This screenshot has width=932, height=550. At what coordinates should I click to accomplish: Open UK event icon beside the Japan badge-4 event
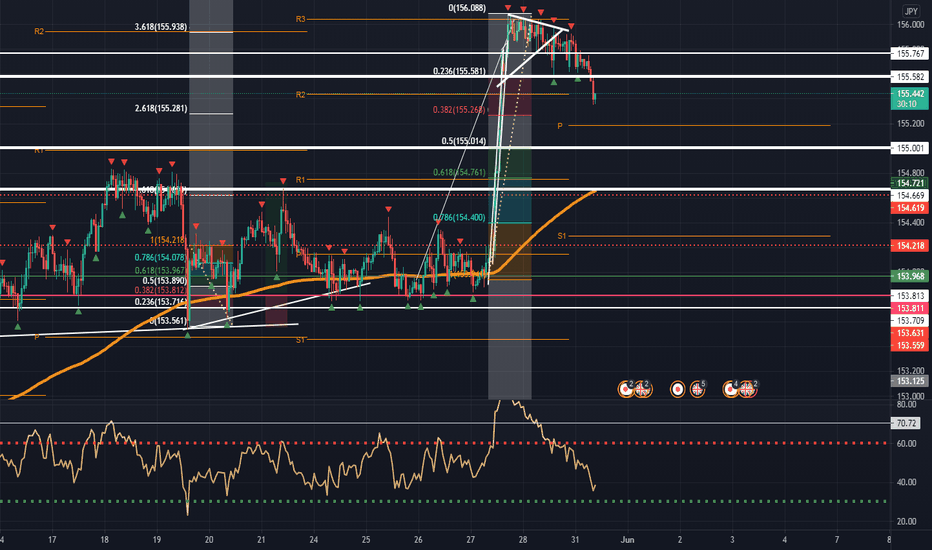[x=748, y=389]
